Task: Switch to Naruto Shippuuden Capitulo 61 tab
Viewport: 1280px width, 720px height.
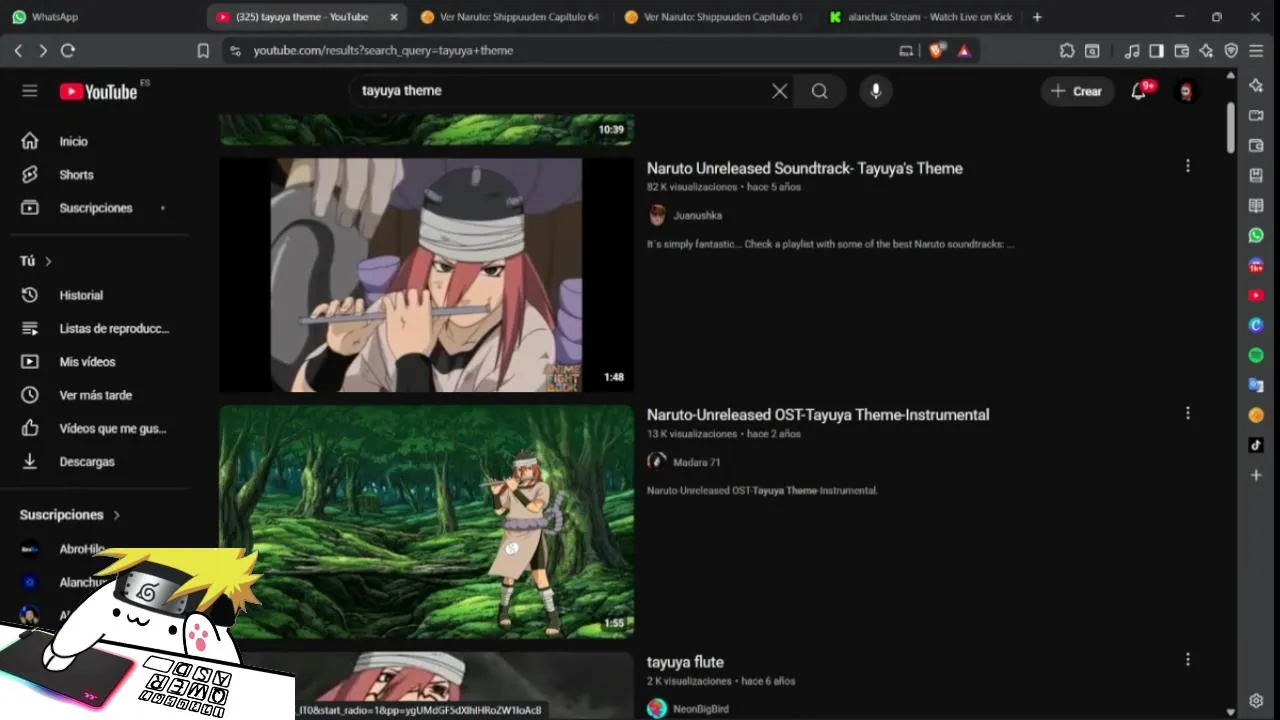Action: point(713,17)
